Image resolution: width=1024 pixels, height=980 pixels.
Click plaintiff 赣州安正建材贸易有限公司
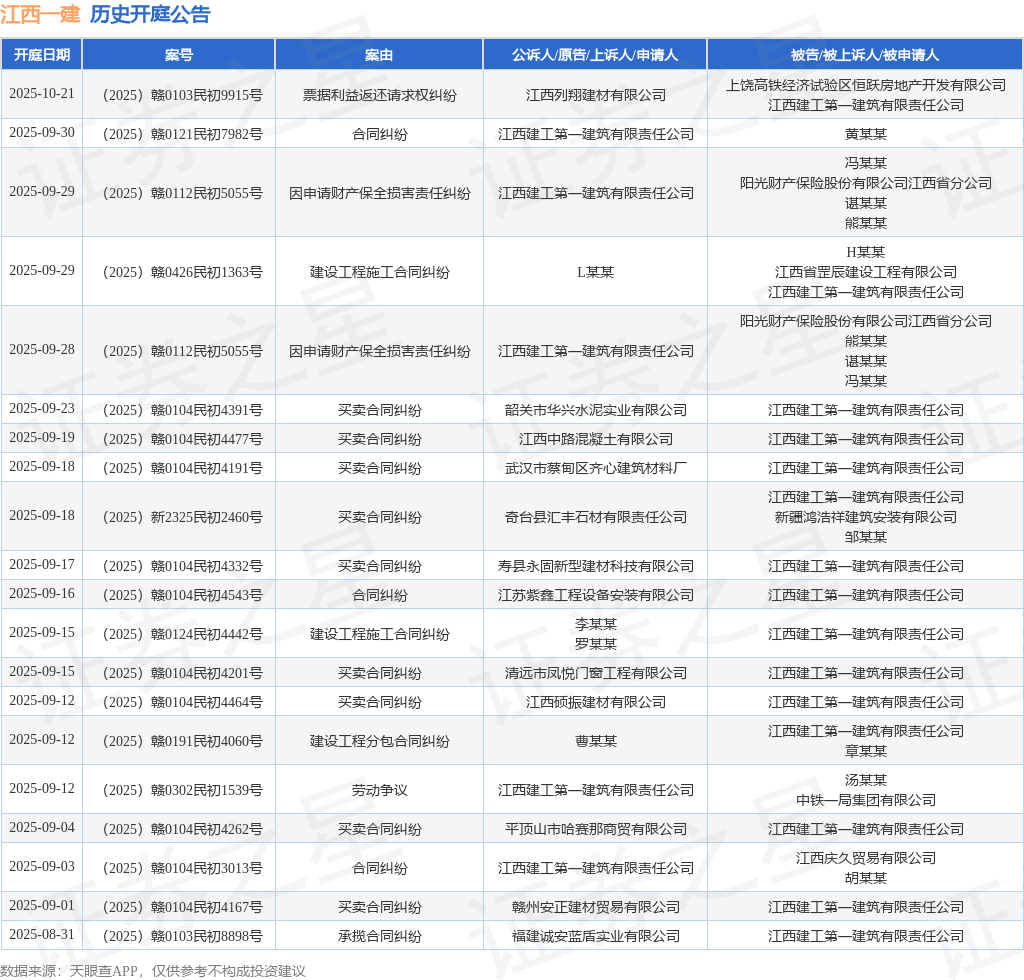tap(596, 908)
